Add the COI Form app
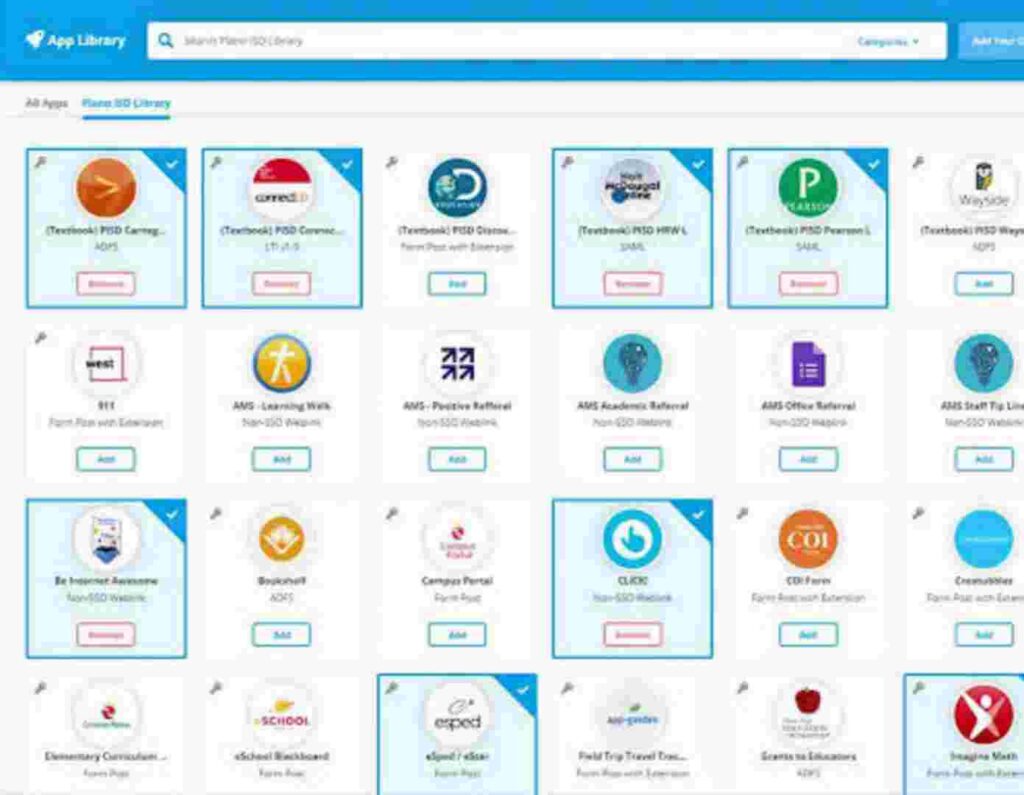 click(808, 634)
